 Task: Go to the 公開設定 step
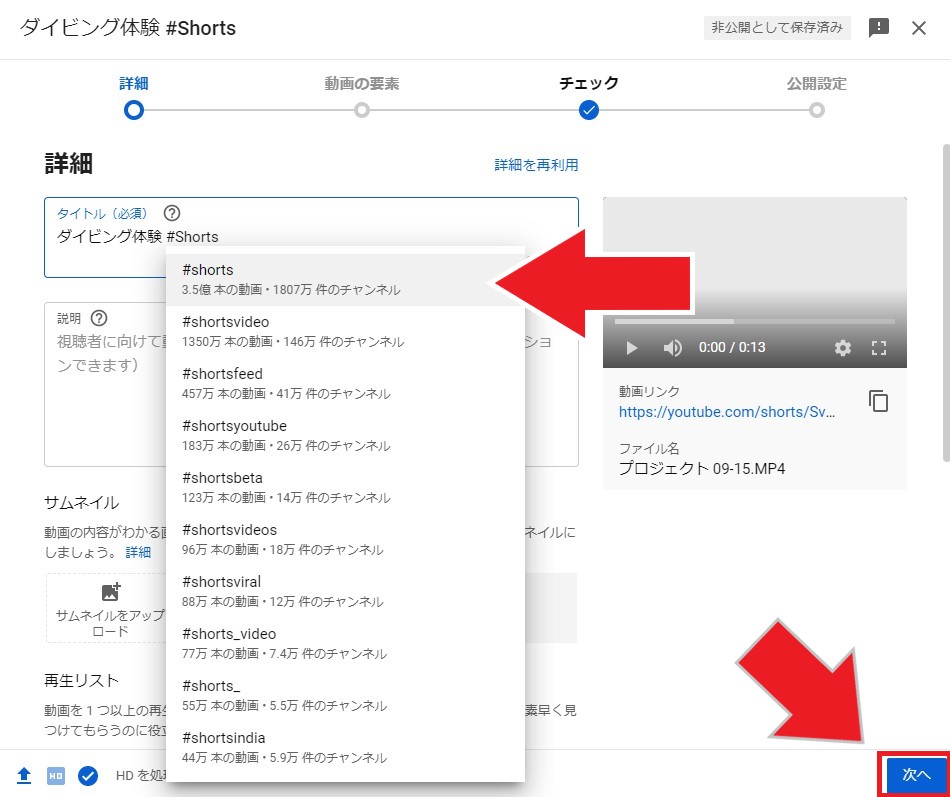(x=817, y=97)
